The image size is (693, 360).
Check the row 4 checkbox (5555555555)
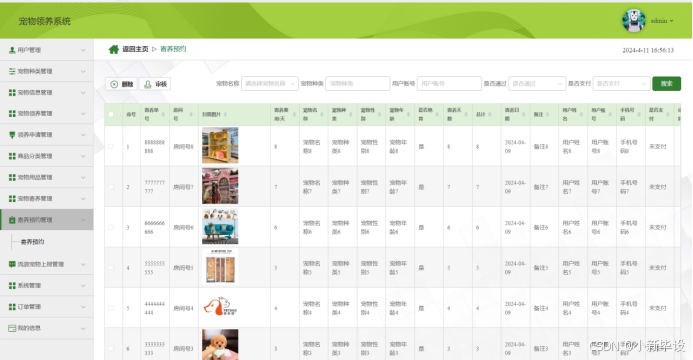click(111, 268)
